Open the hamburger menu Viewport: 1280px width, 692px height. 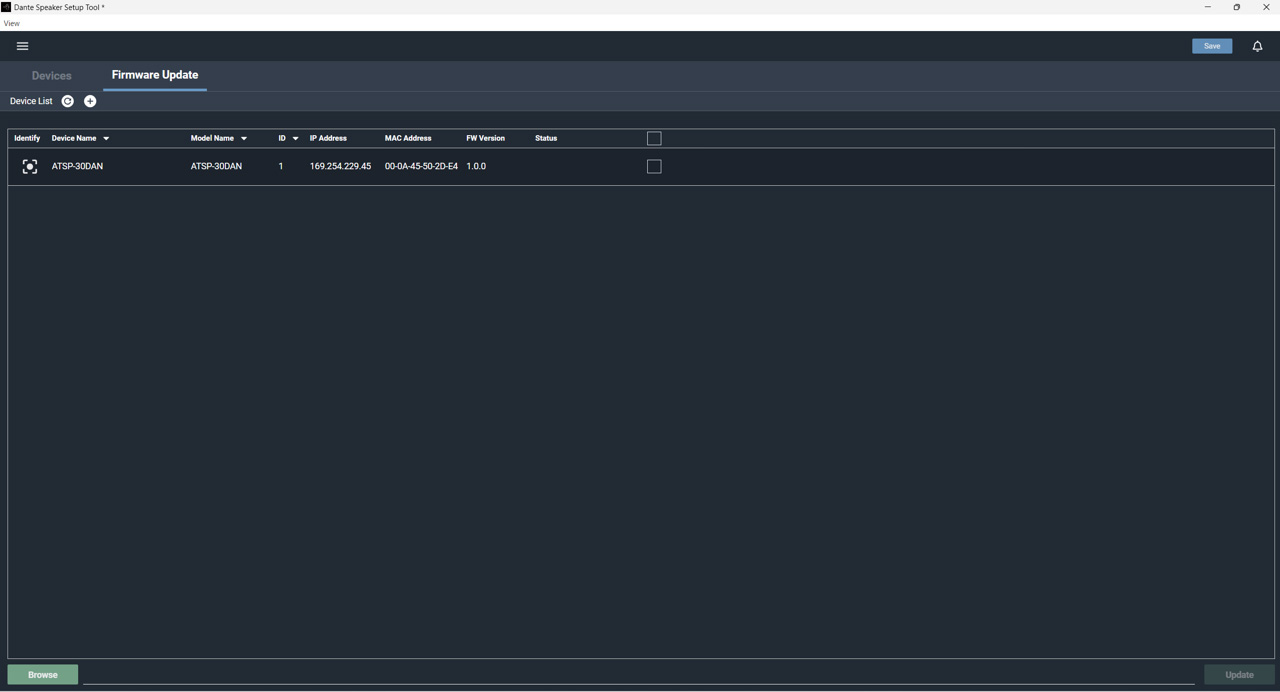(x=22, y=46)
